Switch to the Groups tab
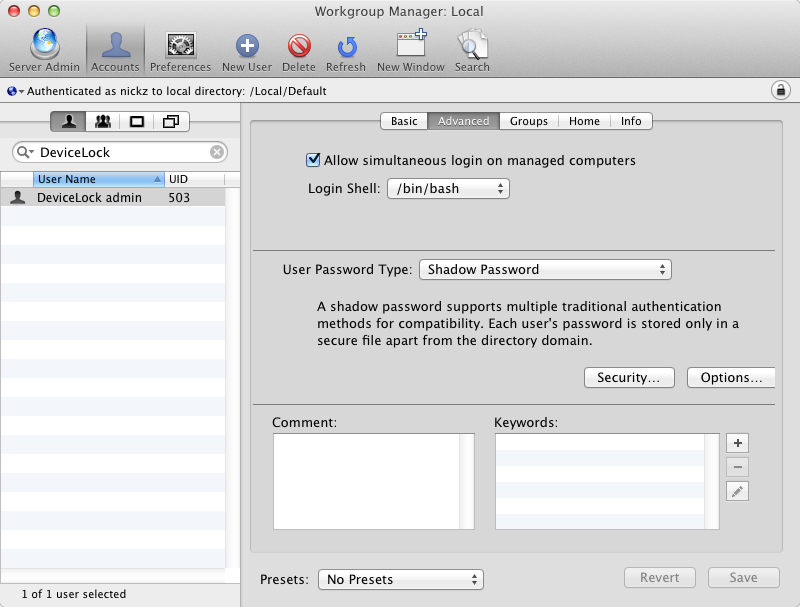Screen dimensions: 800x607 pyautogui.click(x=528, y=121)
